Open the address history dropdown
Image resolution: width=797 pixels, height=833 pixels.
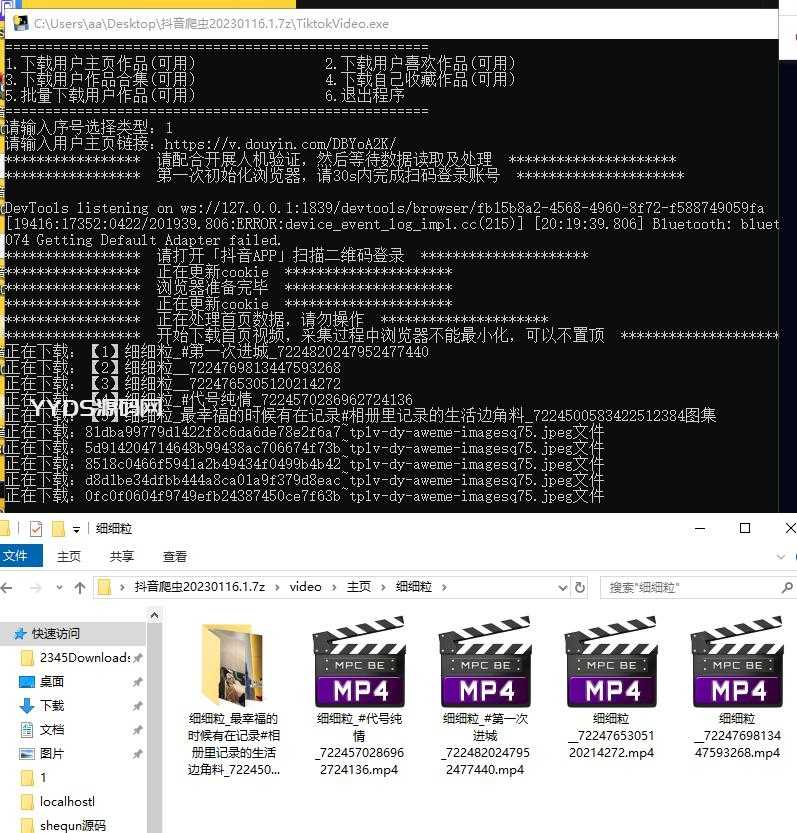pos(563,588)
